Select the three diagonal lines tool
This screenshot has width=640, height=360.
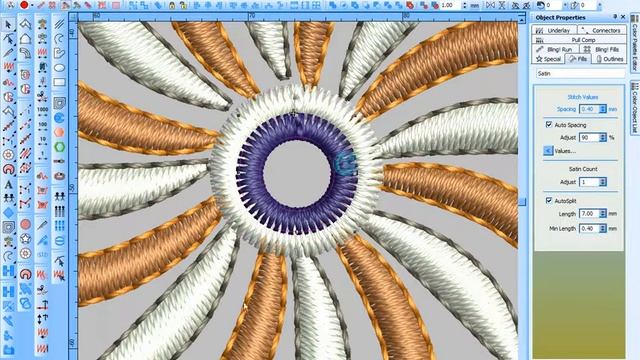[60, 24]
